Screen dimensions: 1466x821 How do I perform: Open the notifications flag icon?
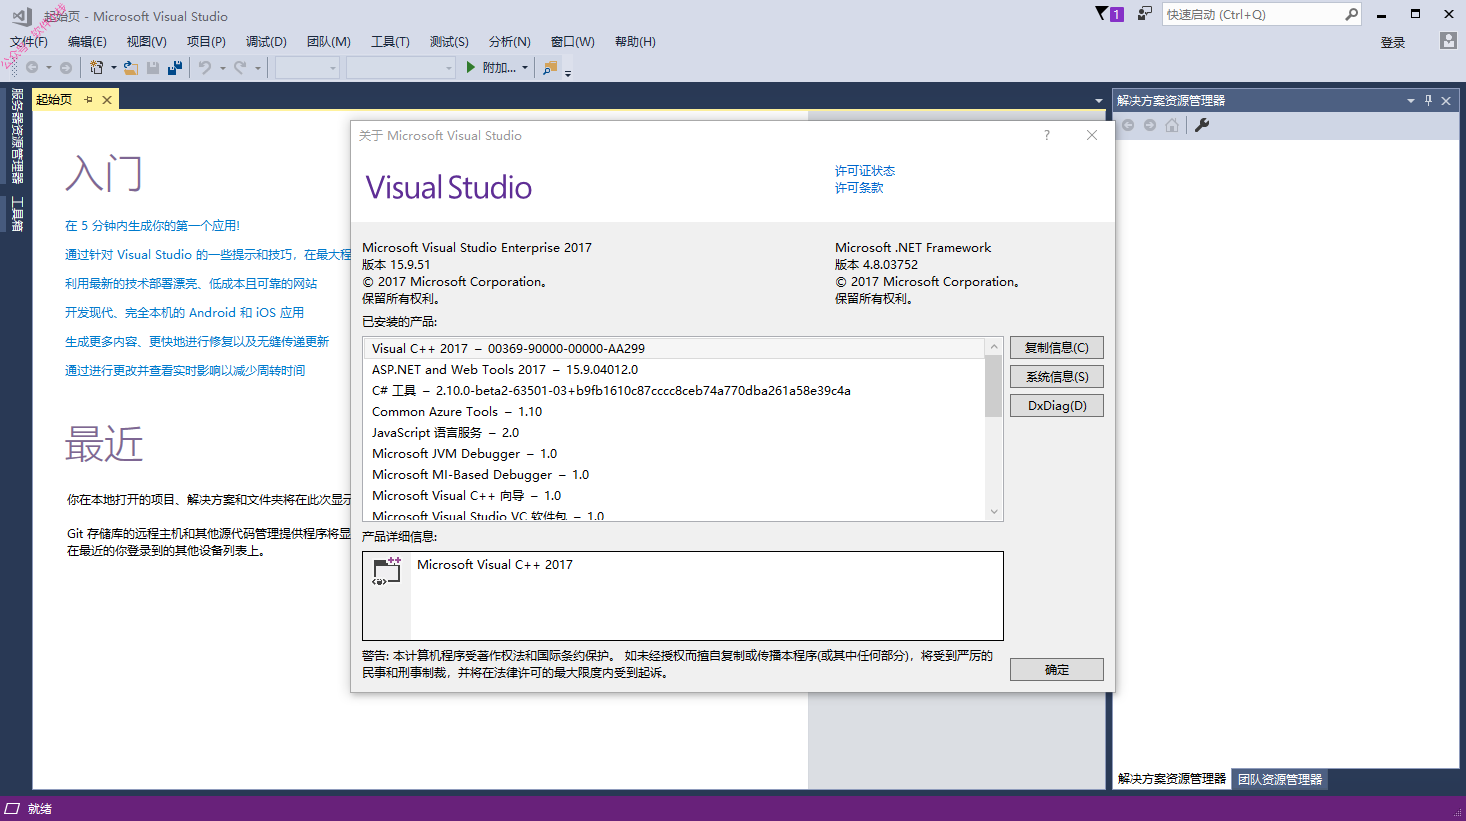coord(1102,14)
